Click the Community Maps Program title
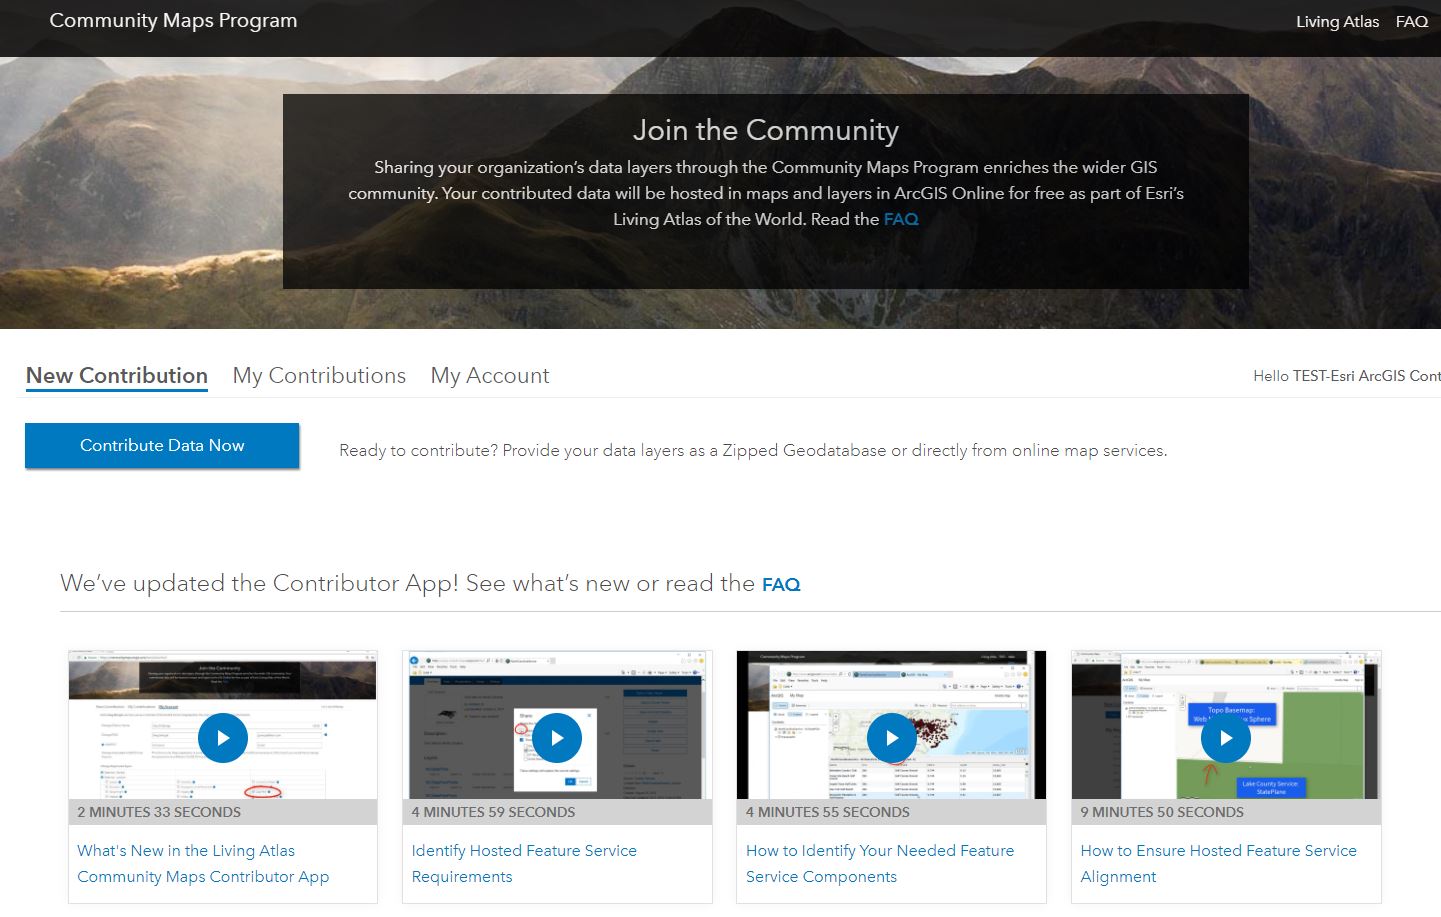This screenshot has width=1441, height=917. pos(173,20)
